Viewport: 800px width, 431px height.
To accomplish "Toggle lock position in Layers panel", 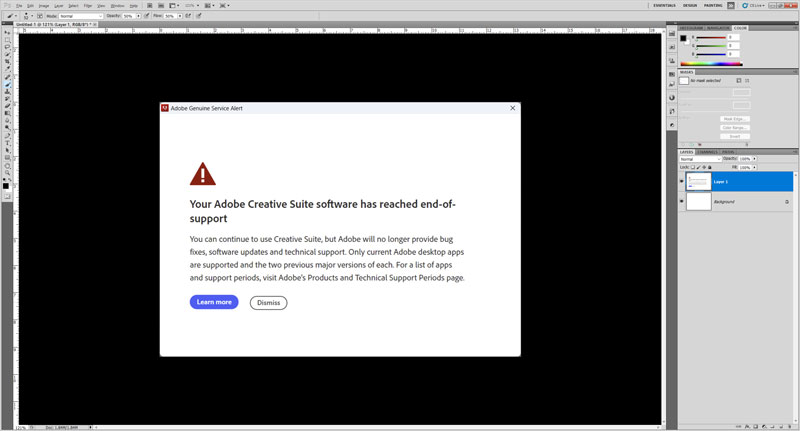I will tap(704, 167).
